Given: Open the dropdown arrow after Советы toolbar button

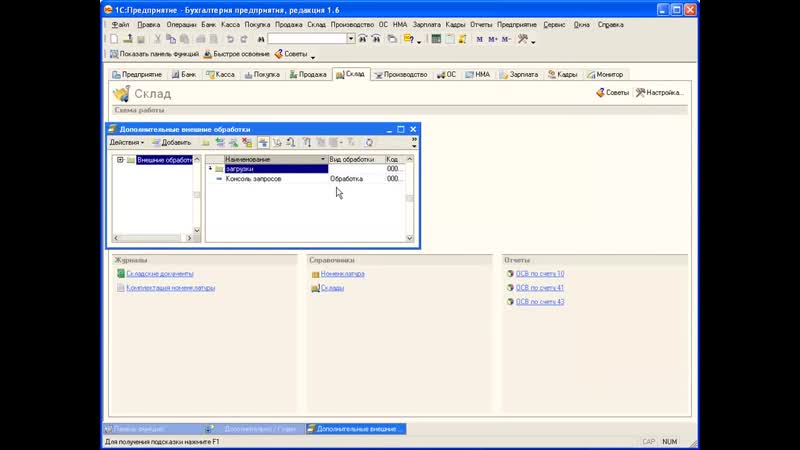Looking at the screenshot, I should [x=313, y=56].
